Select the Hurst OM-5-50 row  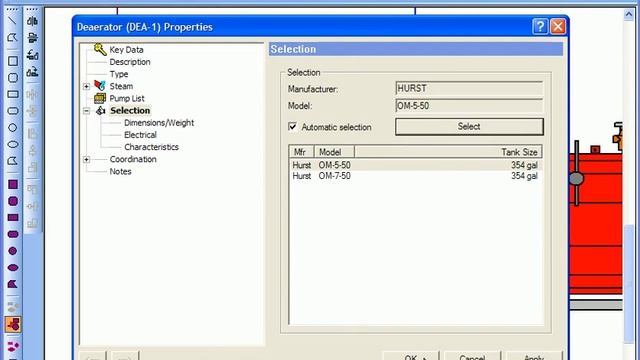(x=415, y=165)
